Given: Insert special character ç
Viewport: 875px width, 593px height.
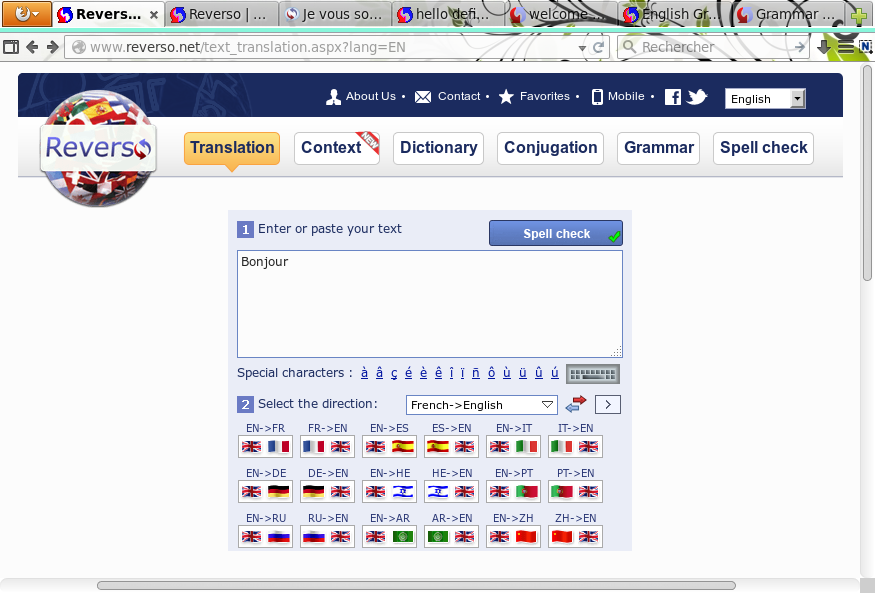Looking at the screenshot, I should coord(394,373).
